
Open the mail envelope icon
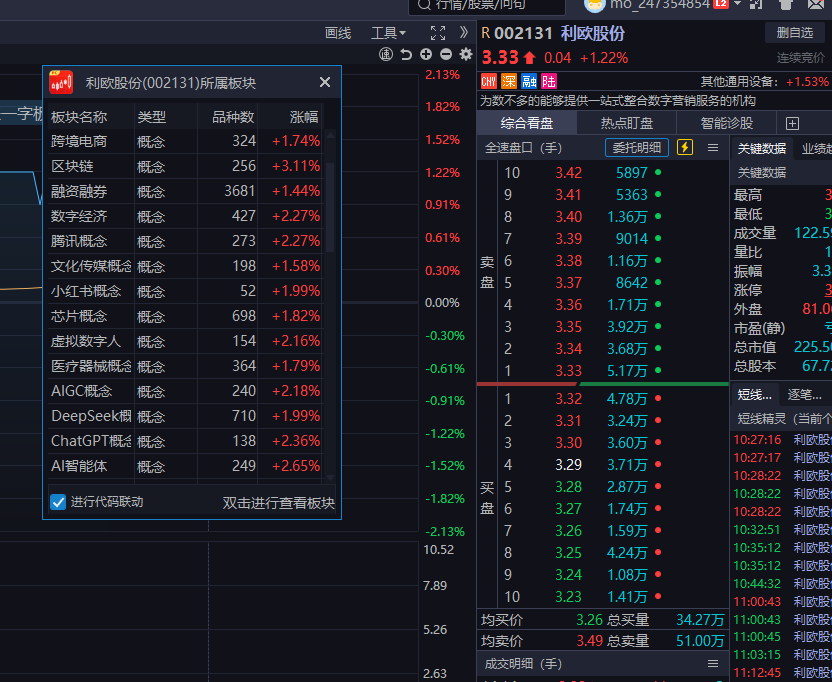(817, 4)
